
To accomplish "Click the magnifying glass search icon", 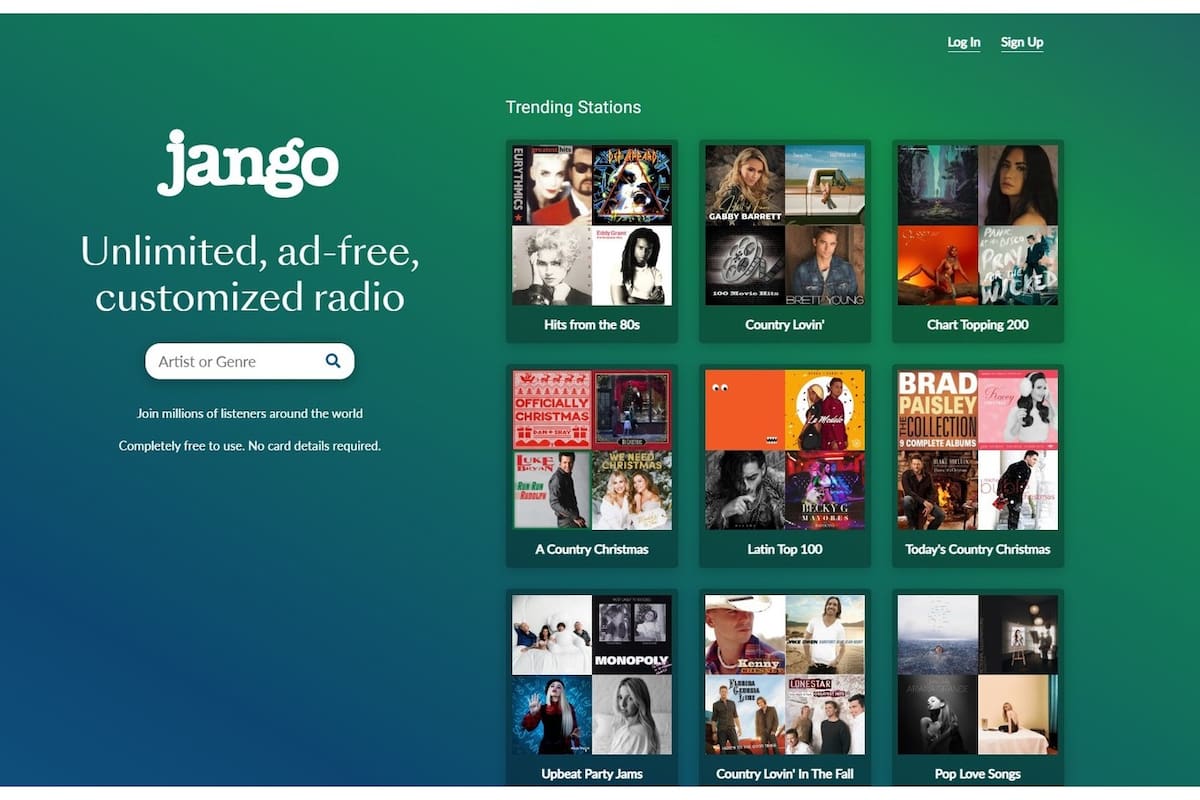I will point(331,361).
